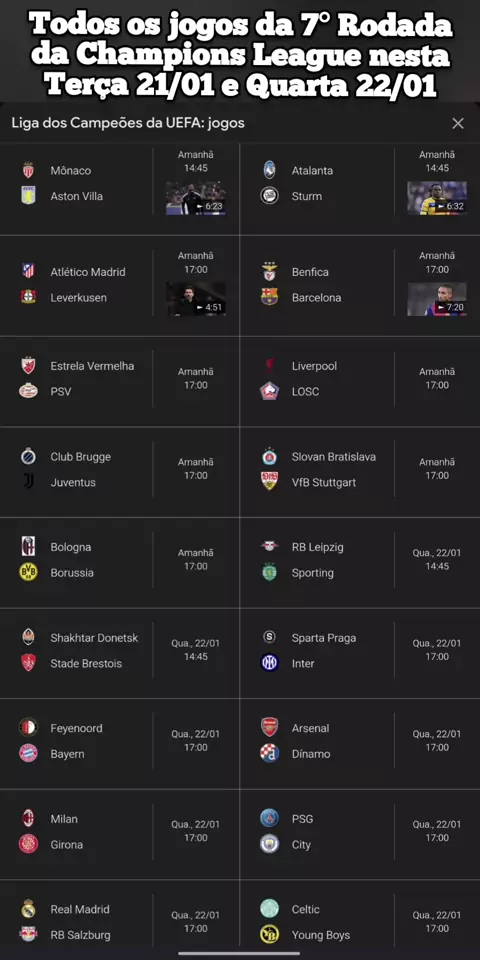Click the Juventus logo icon
Image resolution: width=480 pixels, height=960 pixels.
click(28, 482)
